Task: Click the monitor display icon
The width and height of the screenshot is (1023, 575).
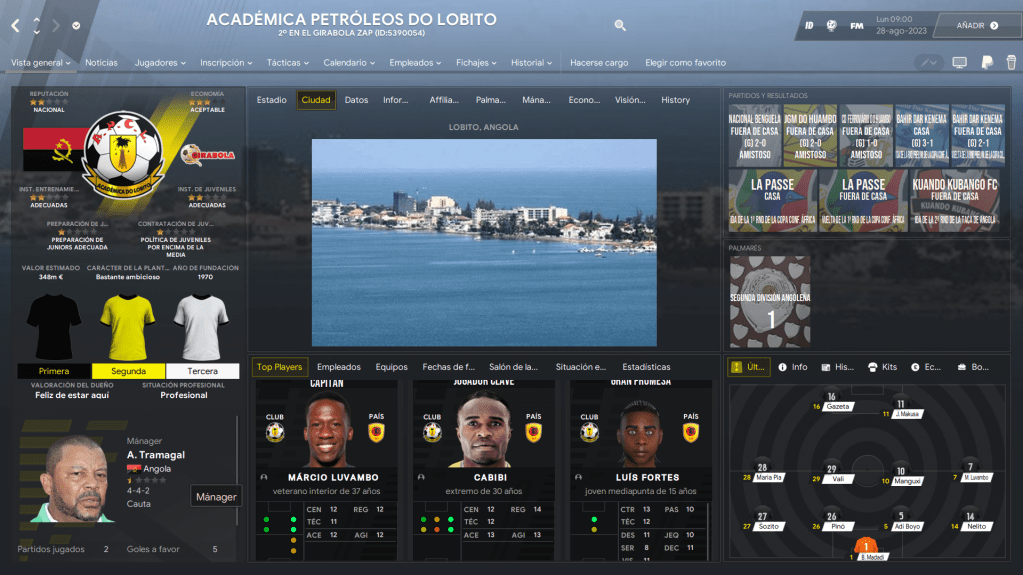Action: pyautogui.click(x=959, y=63)
